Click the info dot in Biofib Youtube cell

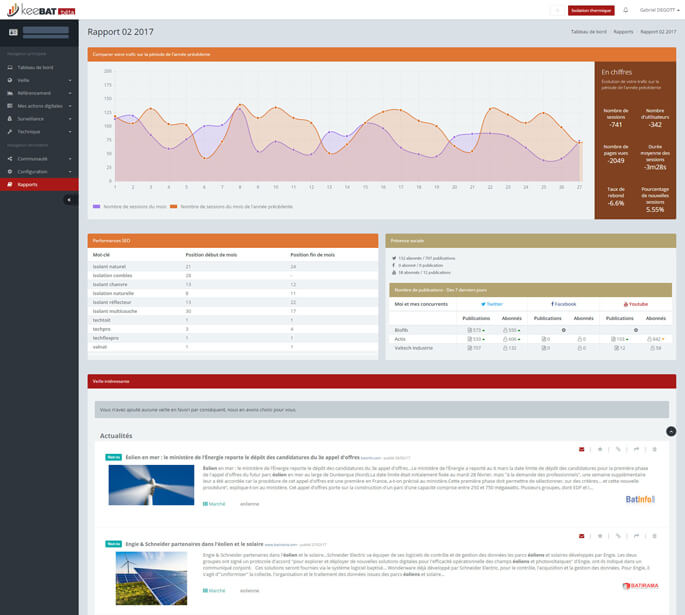pyautogui.click(x=636, y=330)
